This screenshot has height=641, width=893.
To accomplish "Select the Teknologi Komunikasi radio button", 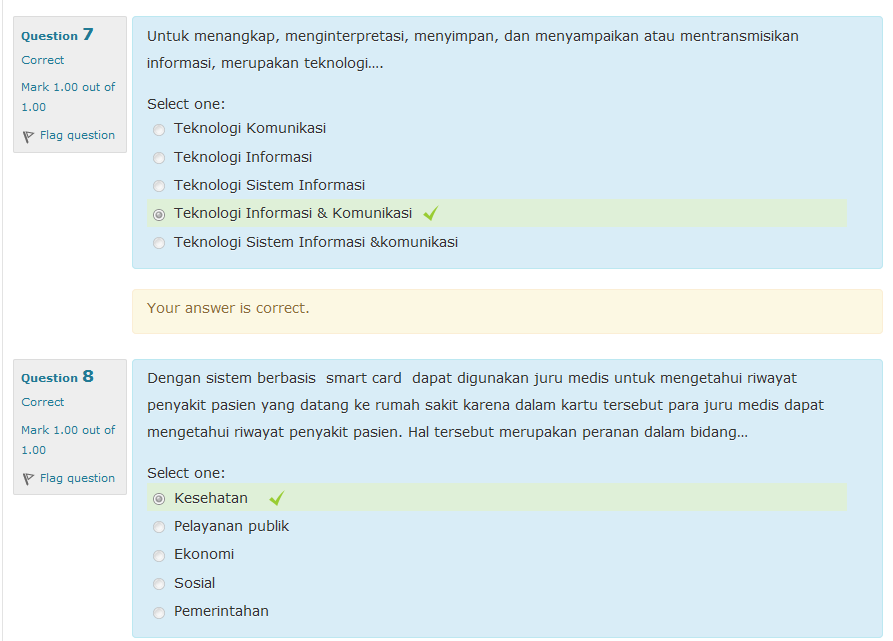I will tap(159, 130).
